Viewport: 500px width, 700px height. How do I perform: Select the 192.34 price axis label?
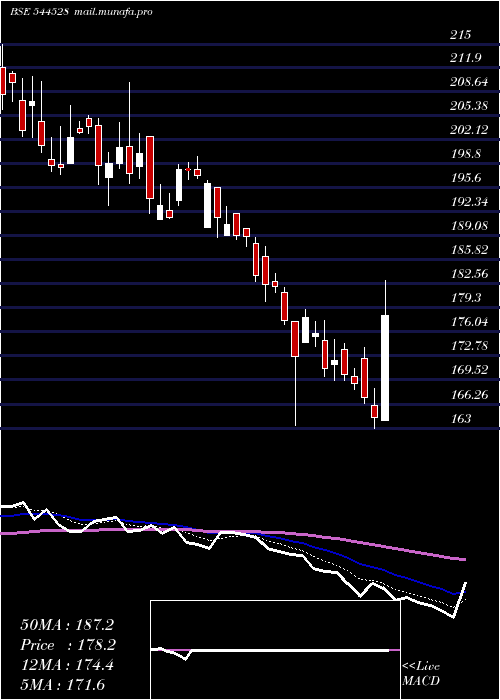pyautogui.click(x=468, y=202)
